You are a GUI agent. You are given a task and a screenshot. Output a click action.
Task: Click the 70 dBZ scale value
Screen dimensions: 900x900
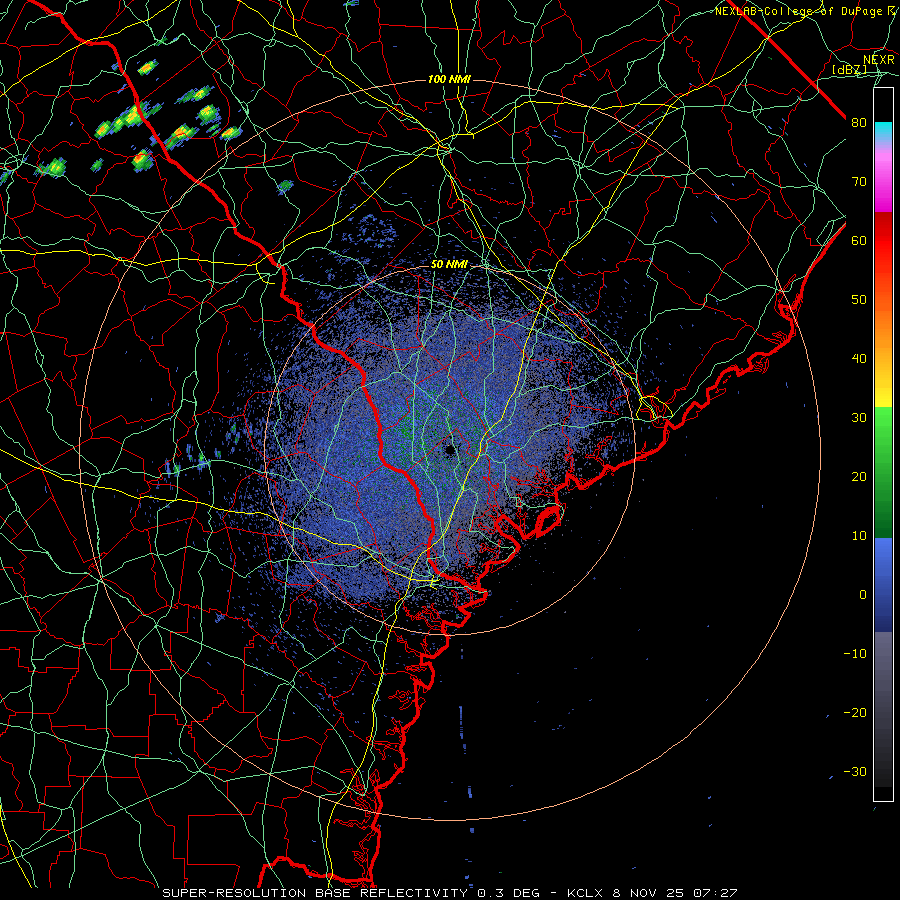859,181
